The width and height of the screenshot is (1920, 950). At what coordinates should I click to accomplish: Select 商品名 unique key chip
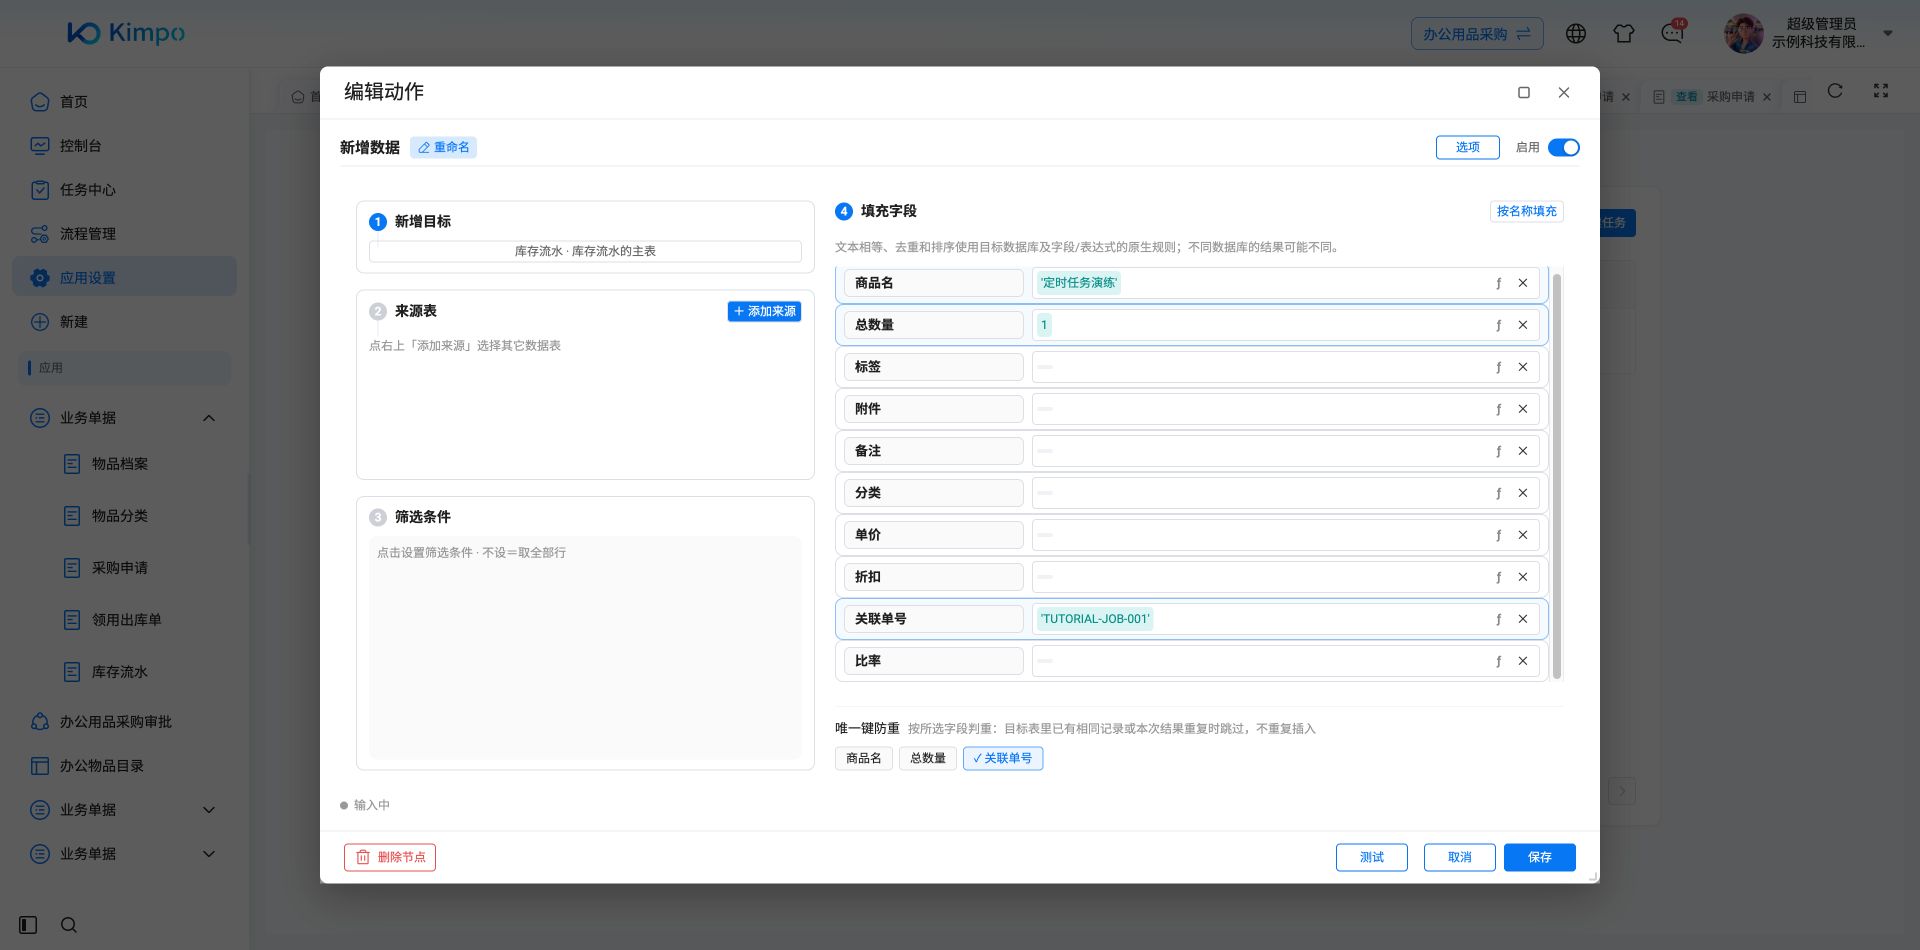[864, 759]
